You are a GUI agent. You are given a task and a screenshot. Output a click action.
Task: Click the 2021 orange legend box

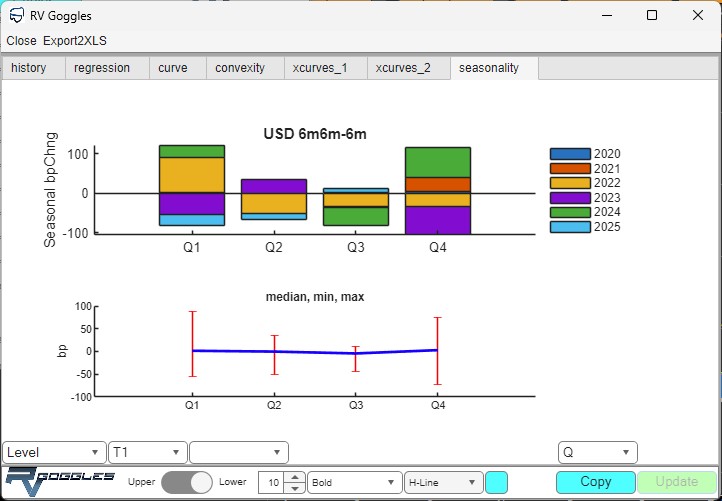[570, 169]
